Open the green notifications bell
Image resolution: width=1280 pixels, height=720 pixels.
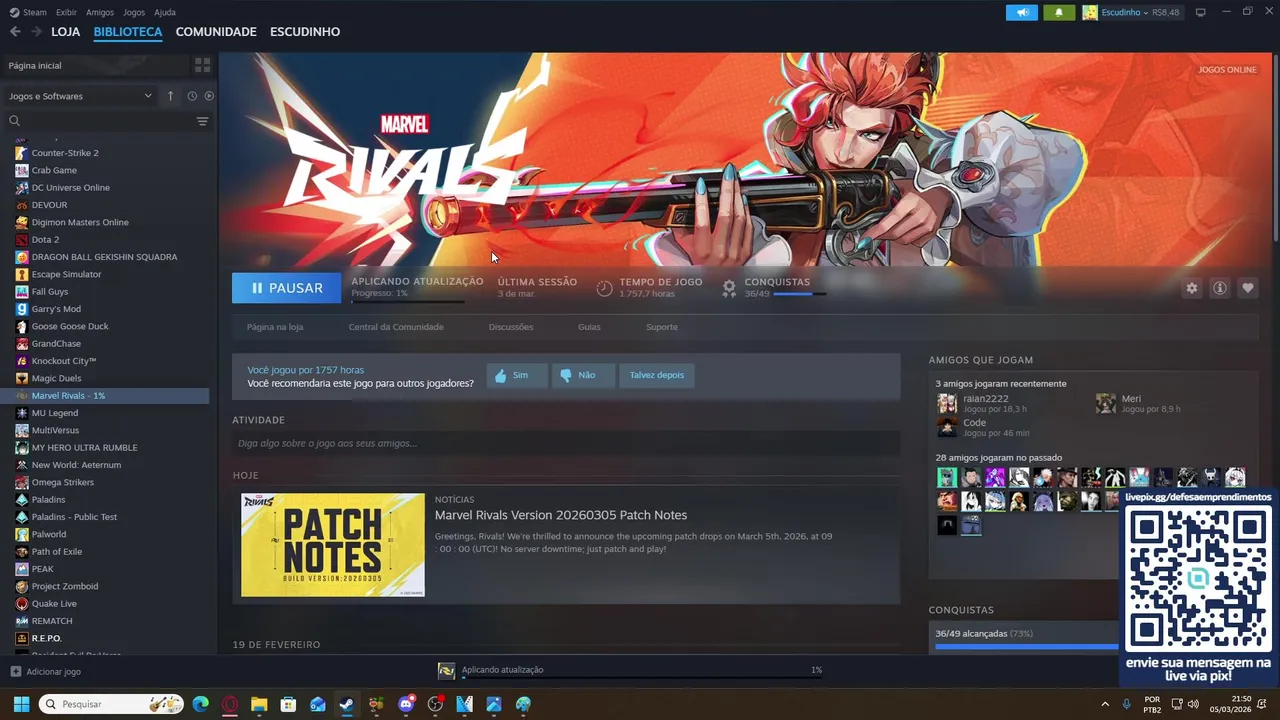(1059, 12)
